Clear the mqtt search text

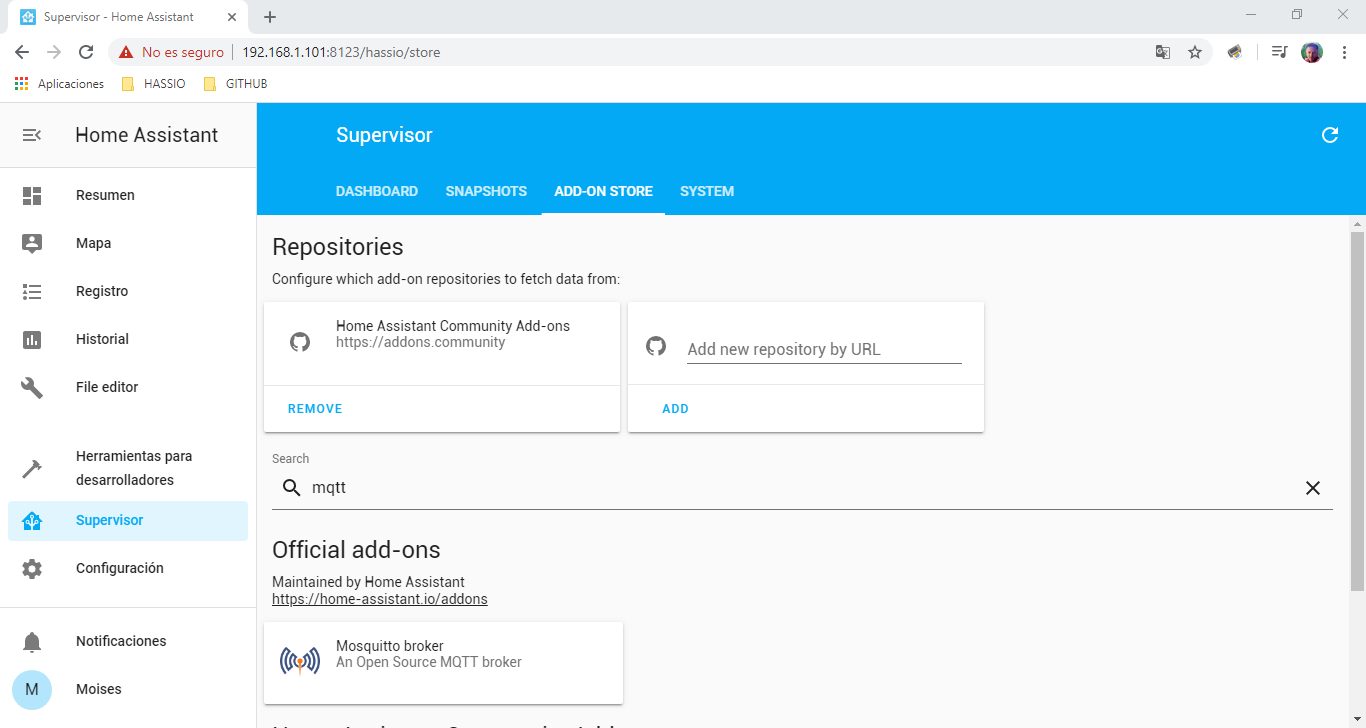tap(1313, 488)
